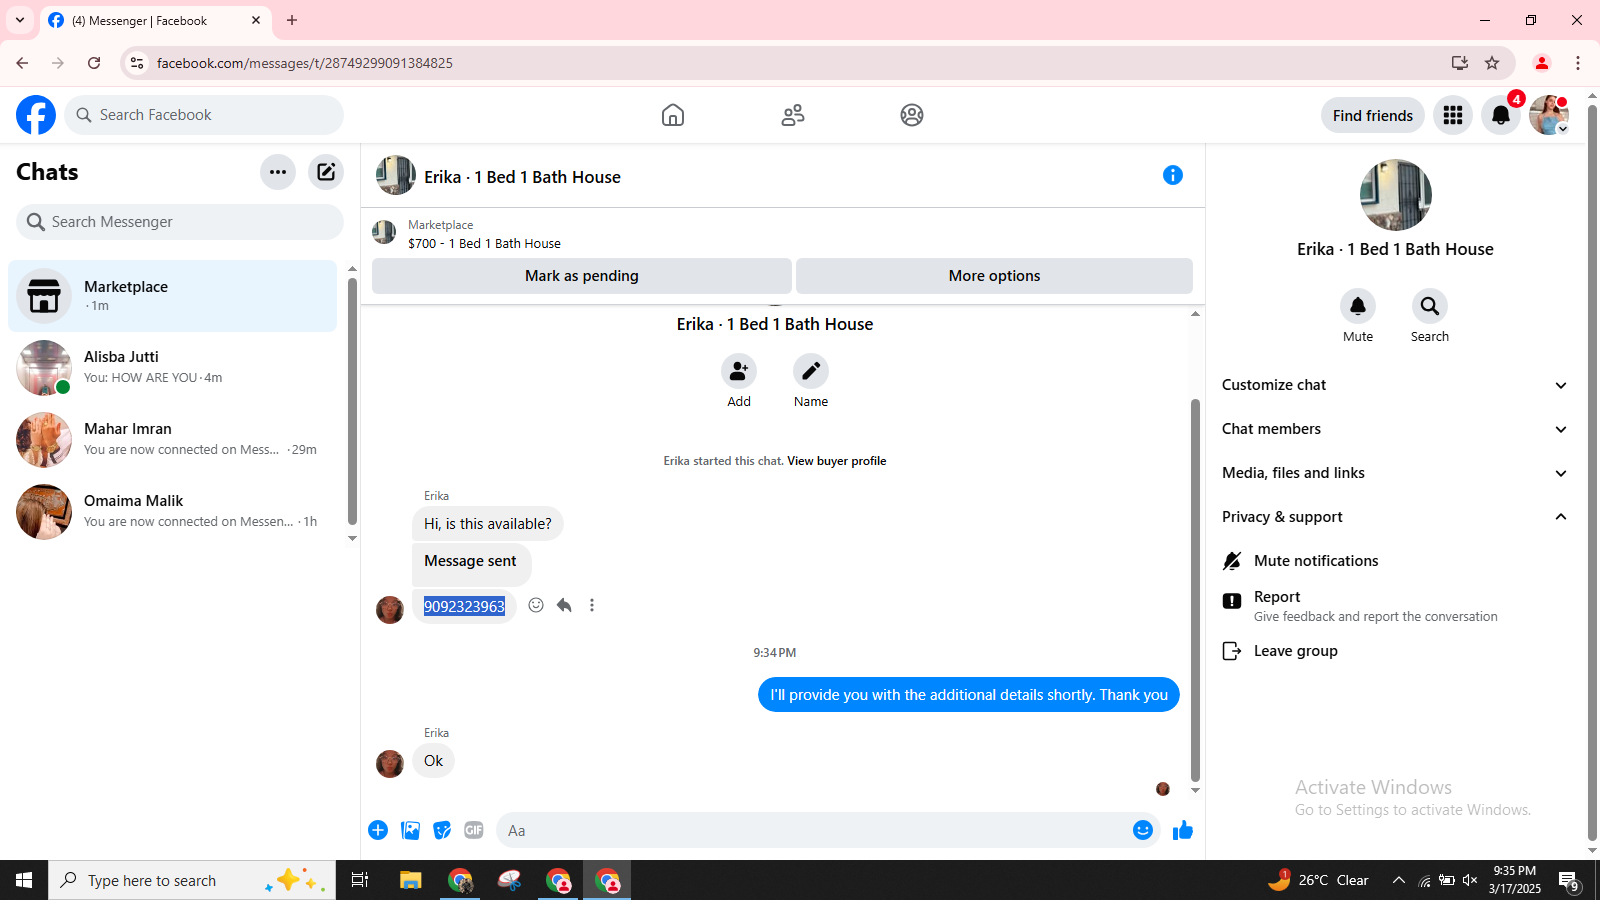Click the conversation scrollbar

(1195, 590)
